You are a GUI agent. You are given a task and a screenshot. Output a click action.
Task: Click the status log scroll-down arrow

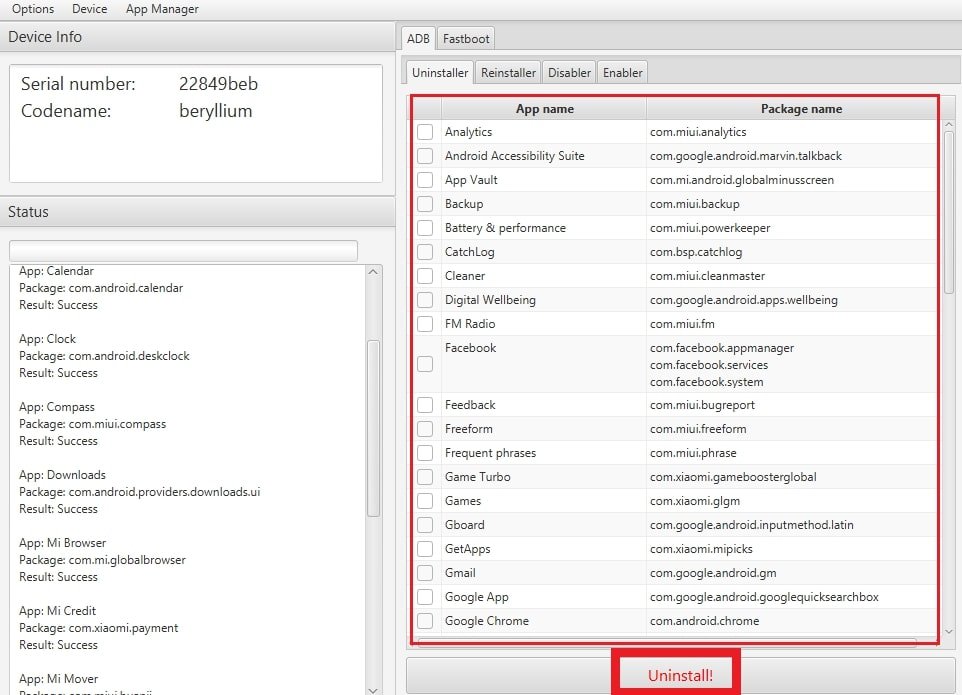point(373,689)
